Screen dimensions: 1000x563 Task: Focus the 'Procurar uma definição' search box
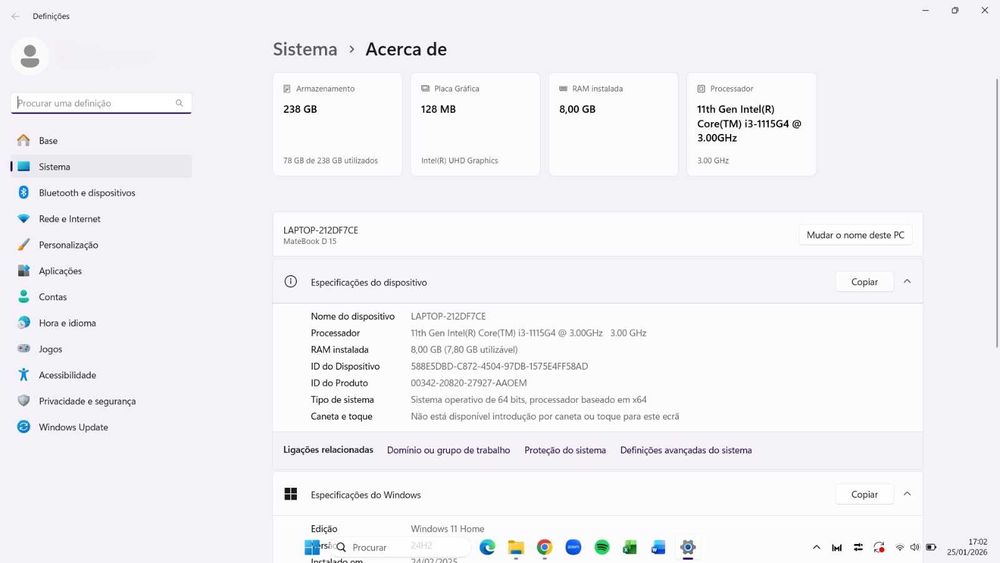tap(101, 103)
